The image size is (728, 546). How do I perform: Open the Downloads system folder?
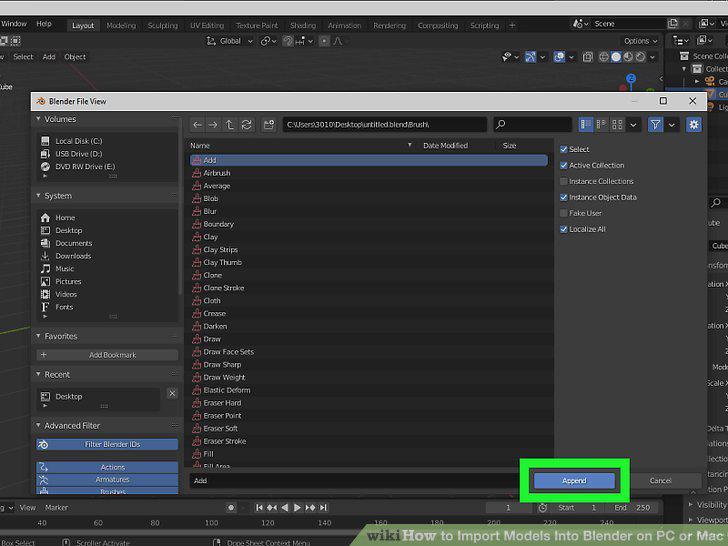pyautogui.click(x=73, y=256)
